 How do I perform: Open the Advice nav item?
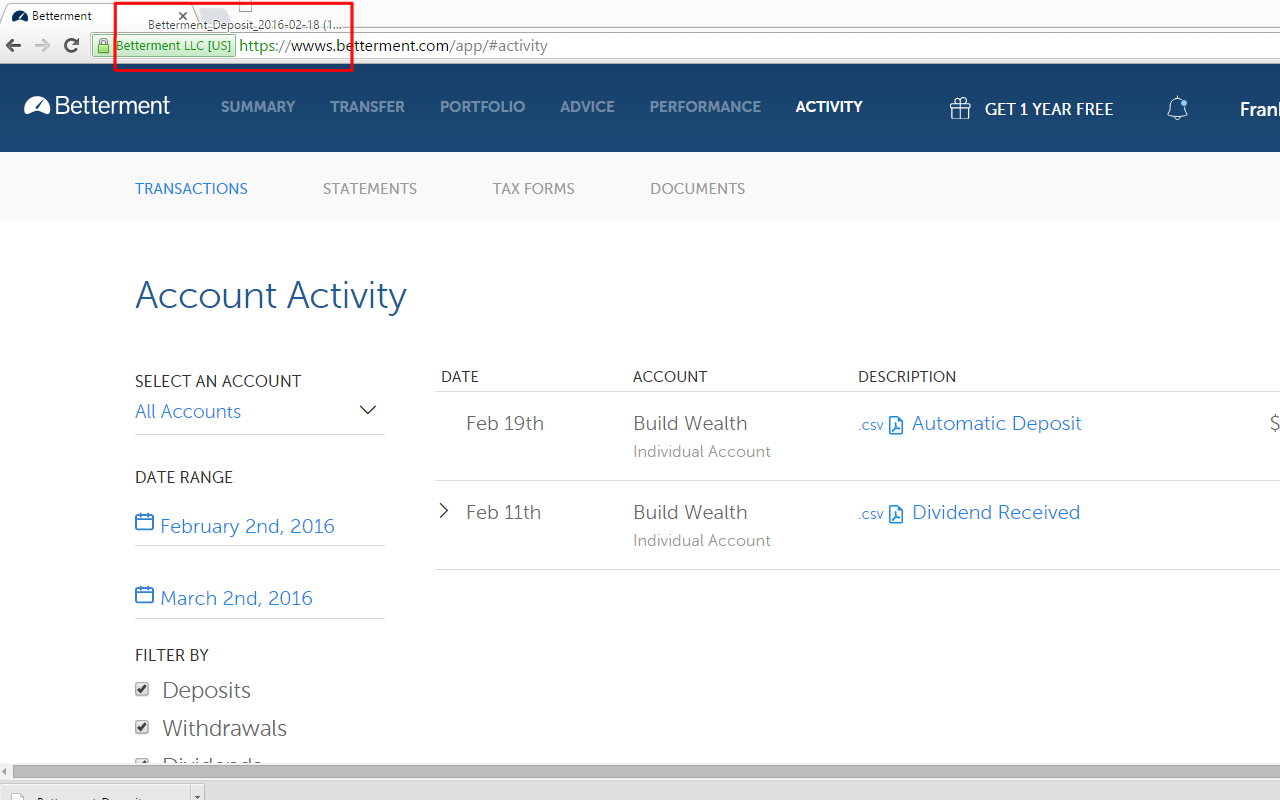(587, 107)
